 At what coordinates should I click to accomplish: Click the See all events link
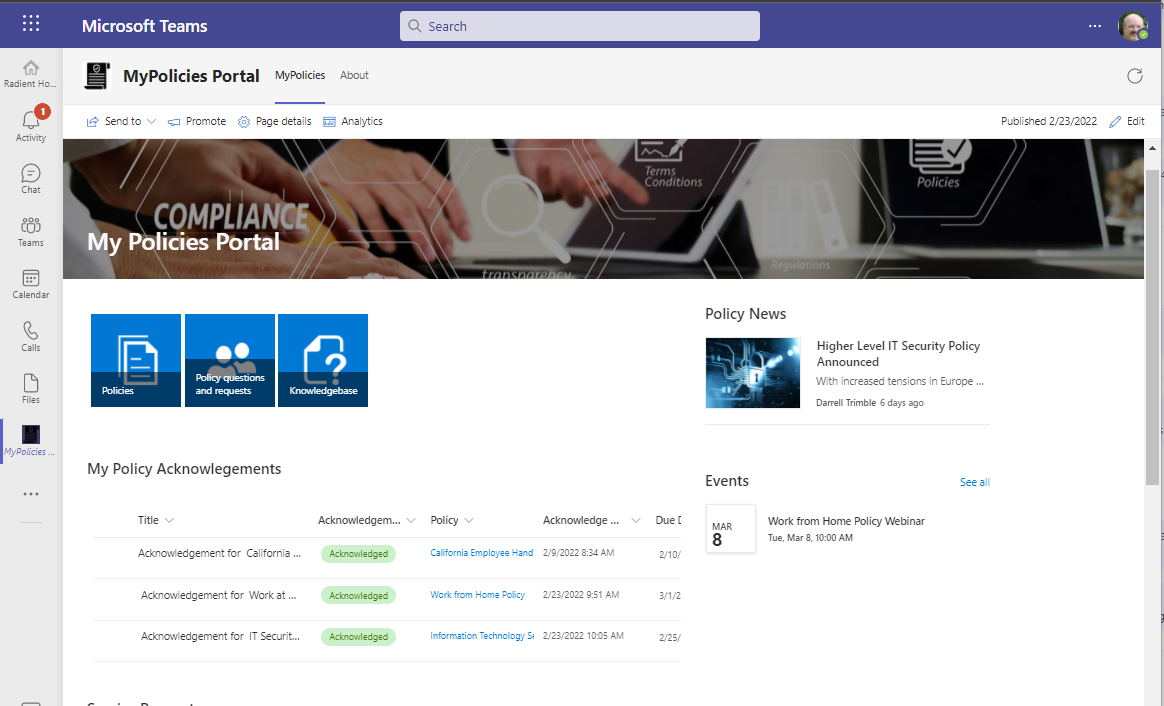974,482
